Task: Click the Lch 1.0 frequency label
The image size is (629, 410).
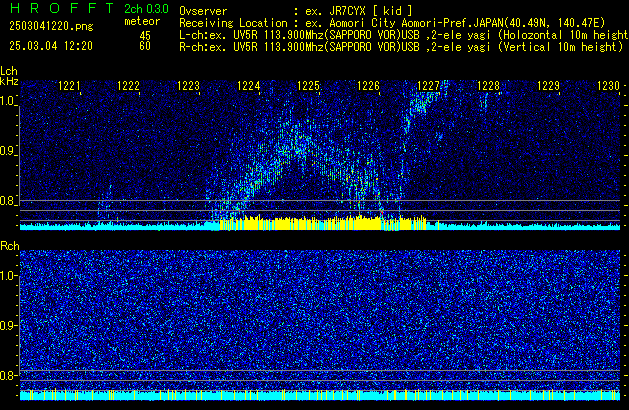Action: [8, 101]
